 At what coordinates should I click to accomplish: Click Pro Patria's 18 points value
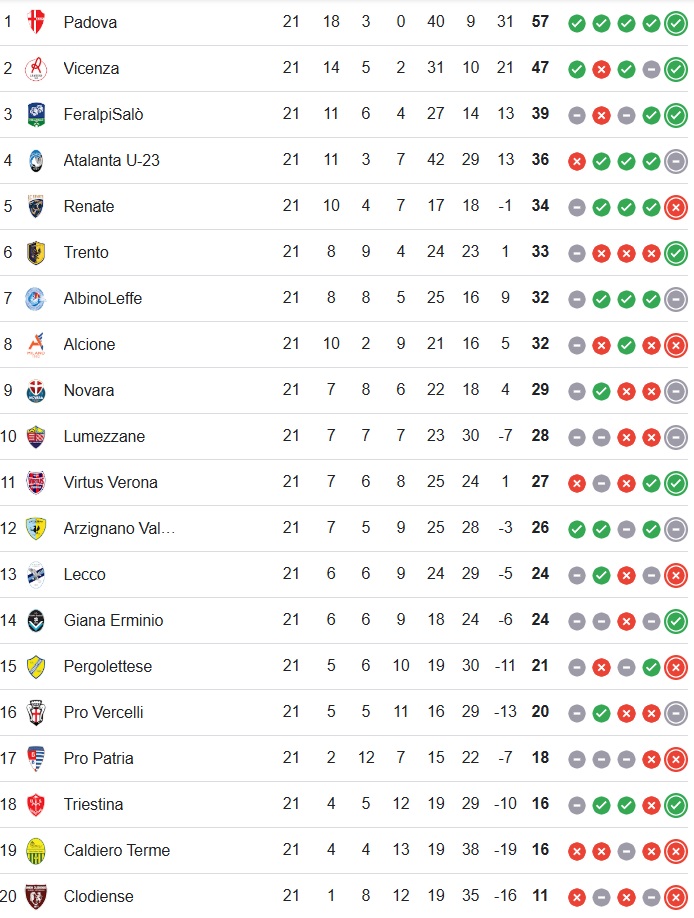click(x=540, y=758)
